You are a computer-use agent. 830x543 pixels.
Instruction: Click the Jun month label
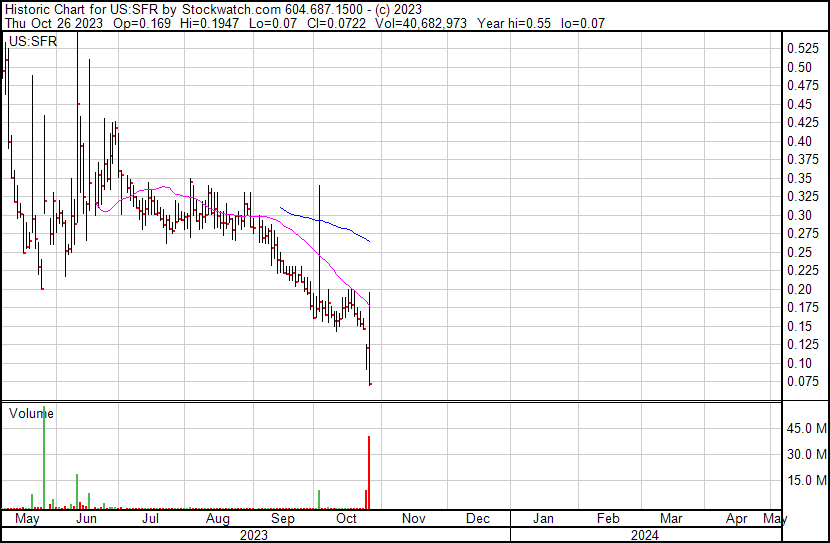pos(86,519)
